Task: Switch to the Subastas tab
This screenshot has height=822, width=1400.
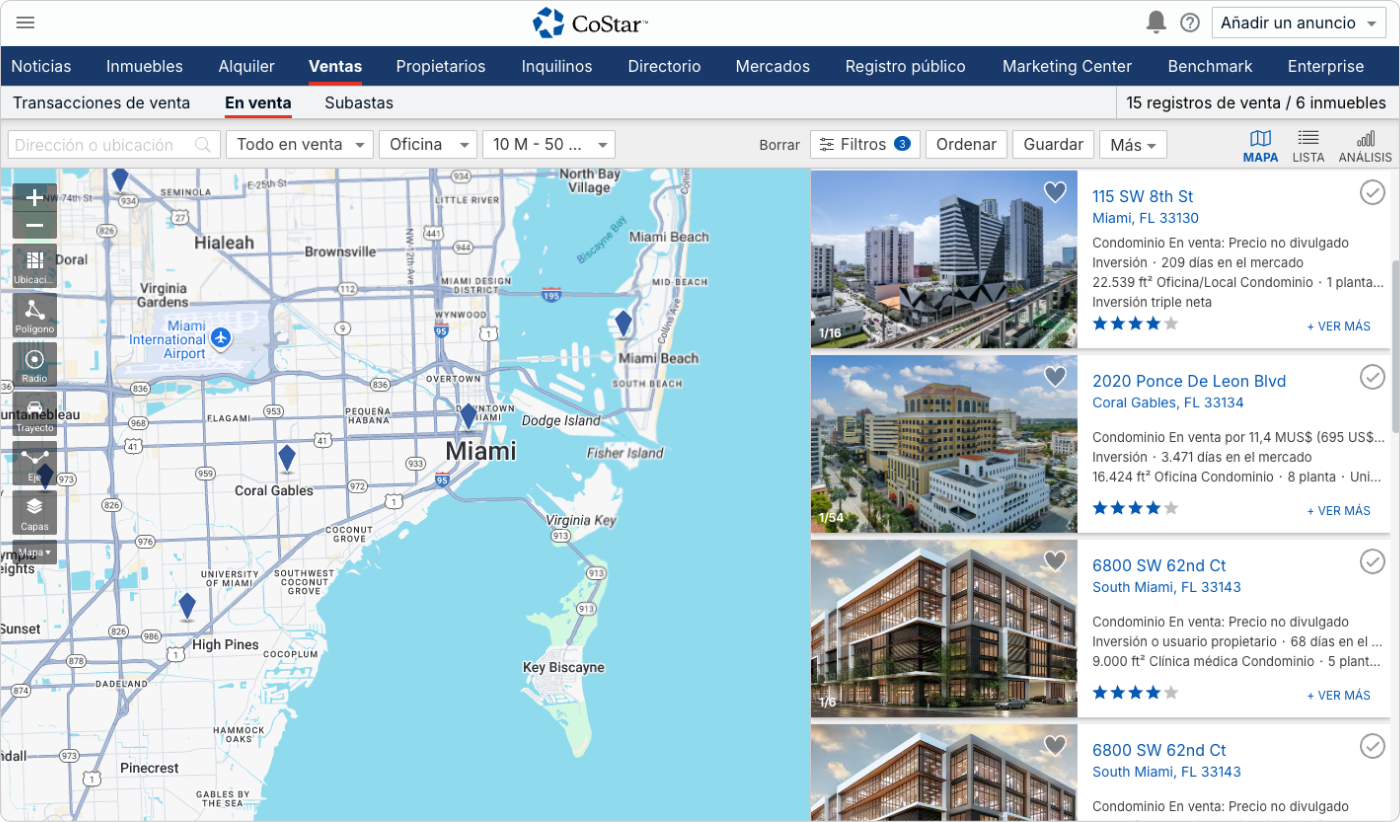Action: (x=359, y=103)
